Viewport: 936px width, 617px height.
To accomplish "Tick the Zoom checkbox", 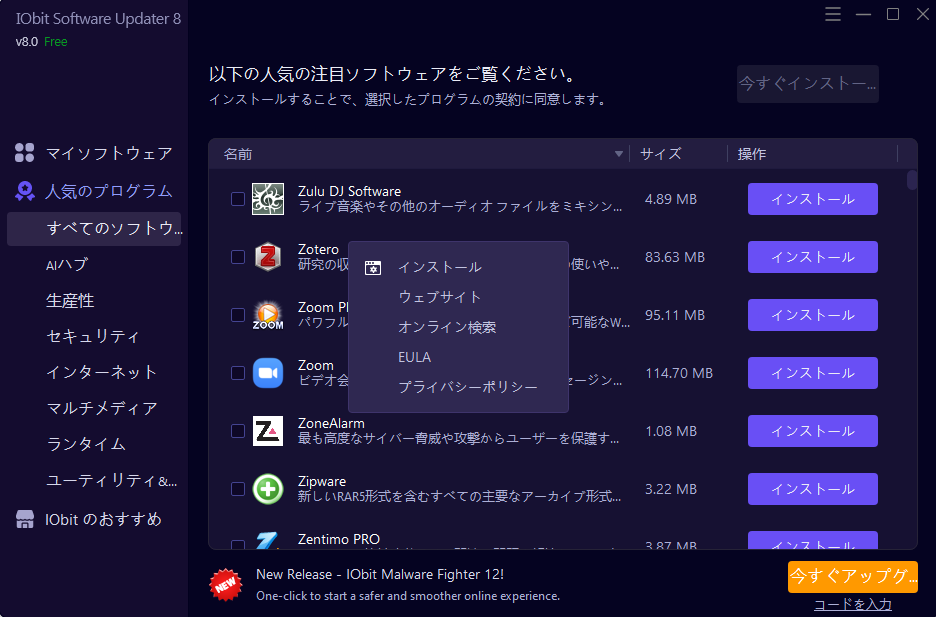I will pos(238,373).
